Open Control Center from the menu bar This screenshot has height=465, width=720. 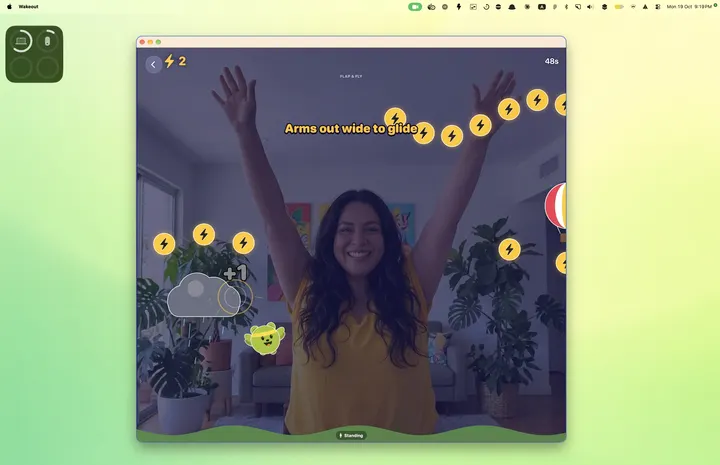coord(658,7)
